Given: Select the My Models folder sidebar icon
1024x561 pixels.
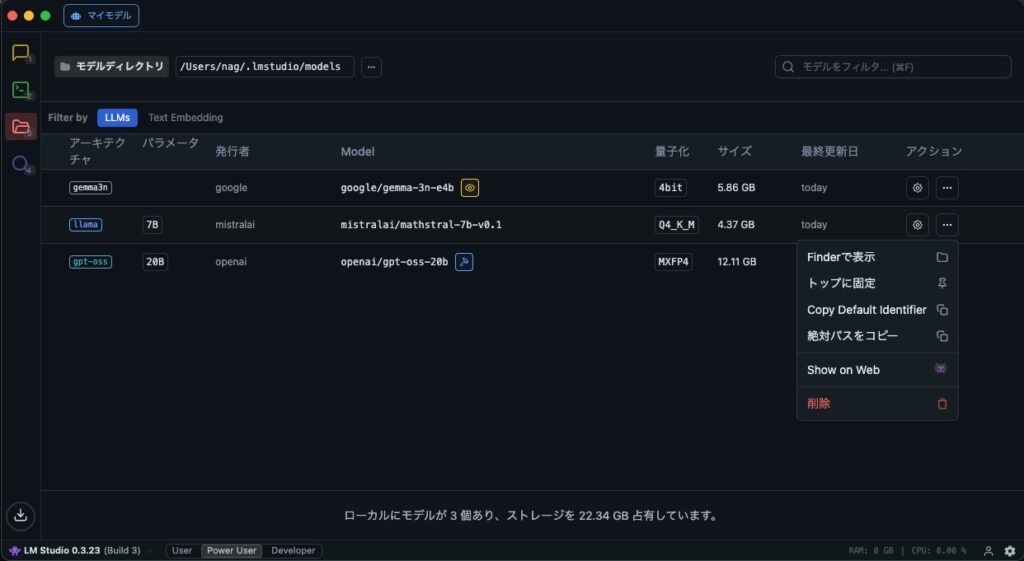Looking at the screenshot, I should coord(21,126).
